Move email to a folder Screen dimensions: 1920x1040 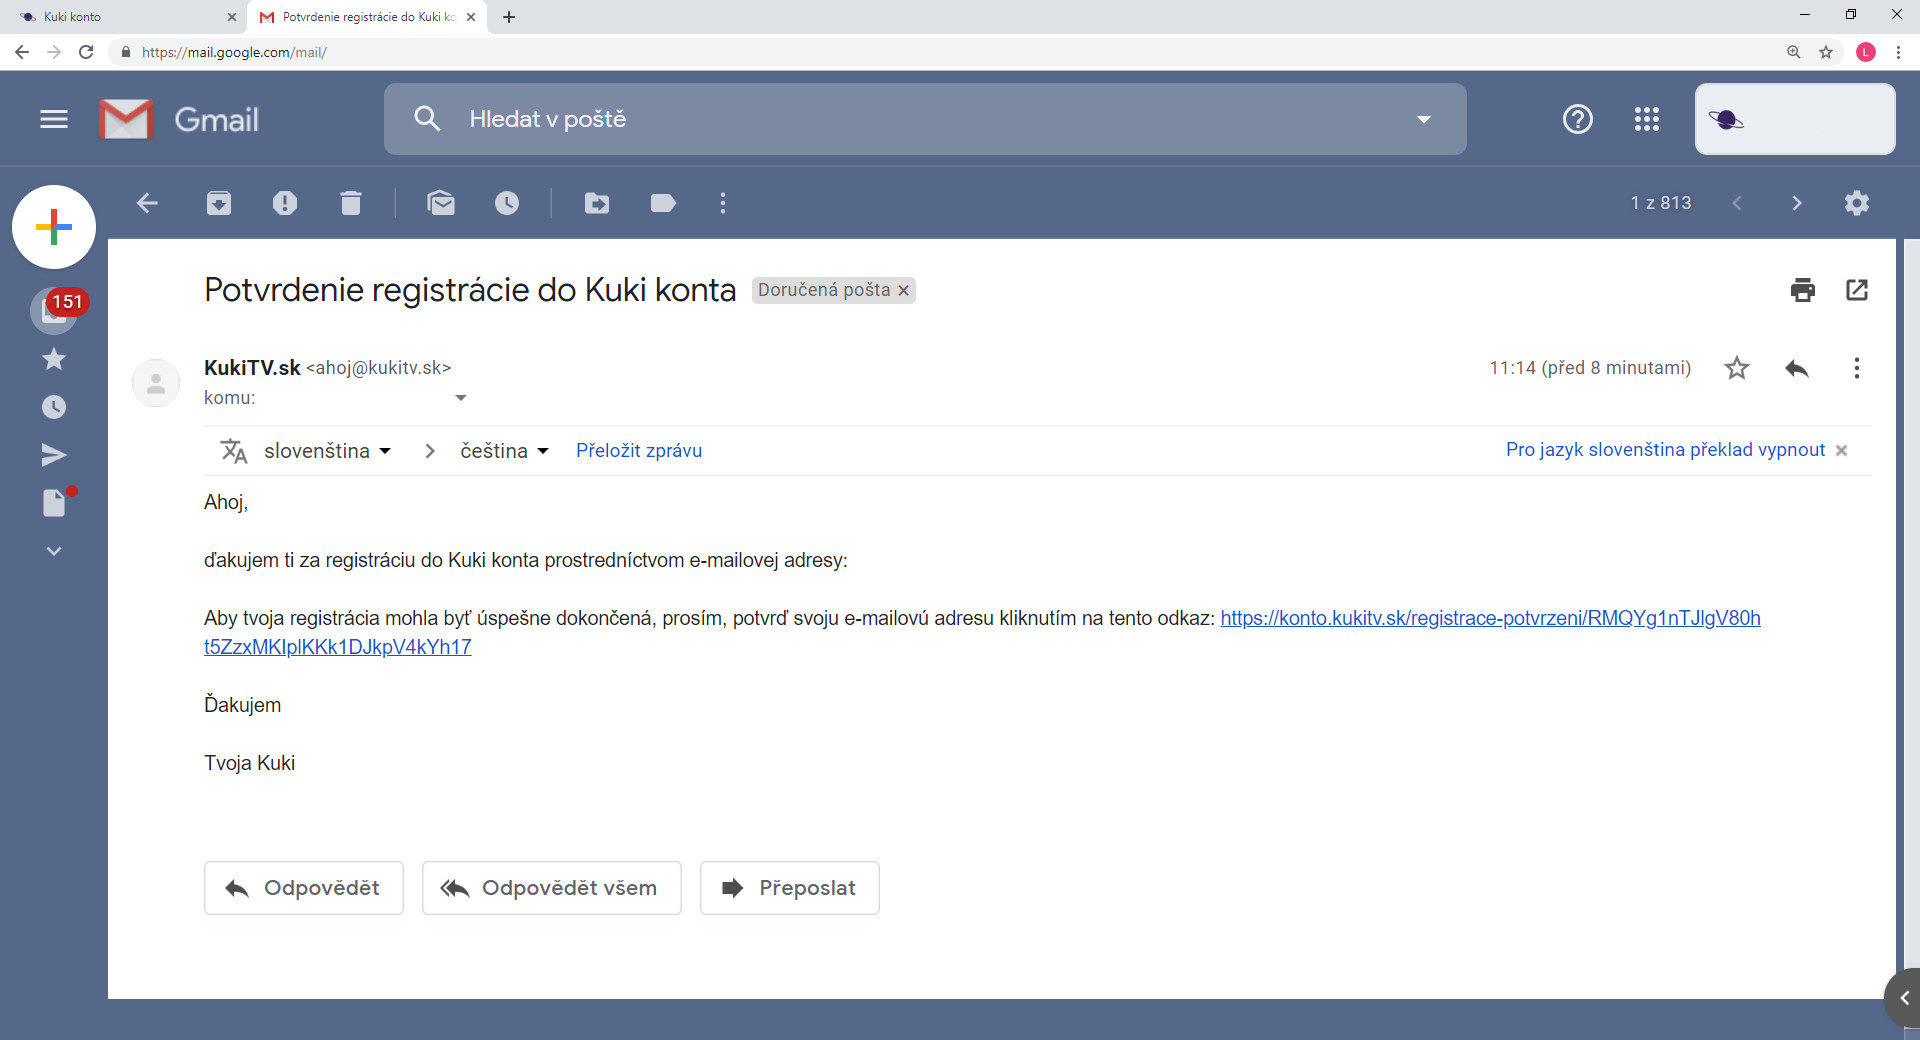click(x=597, y=203)
